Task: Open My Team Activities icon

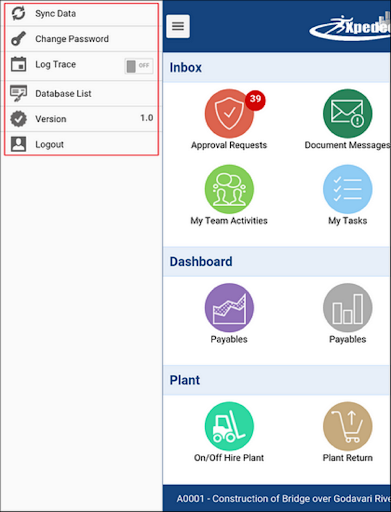Action: 229,189
